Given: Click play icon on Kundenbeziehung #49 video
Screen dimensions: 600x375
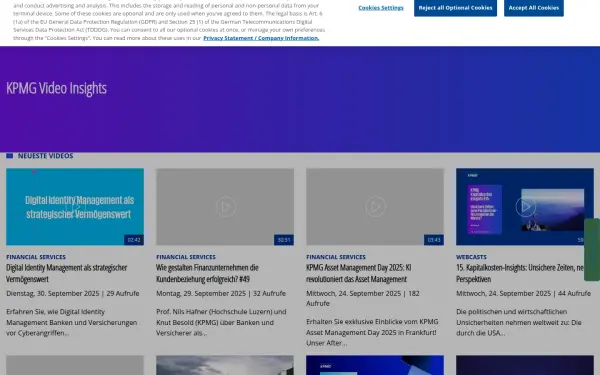Looking at the screenshot, I should [x=225, y=207].
